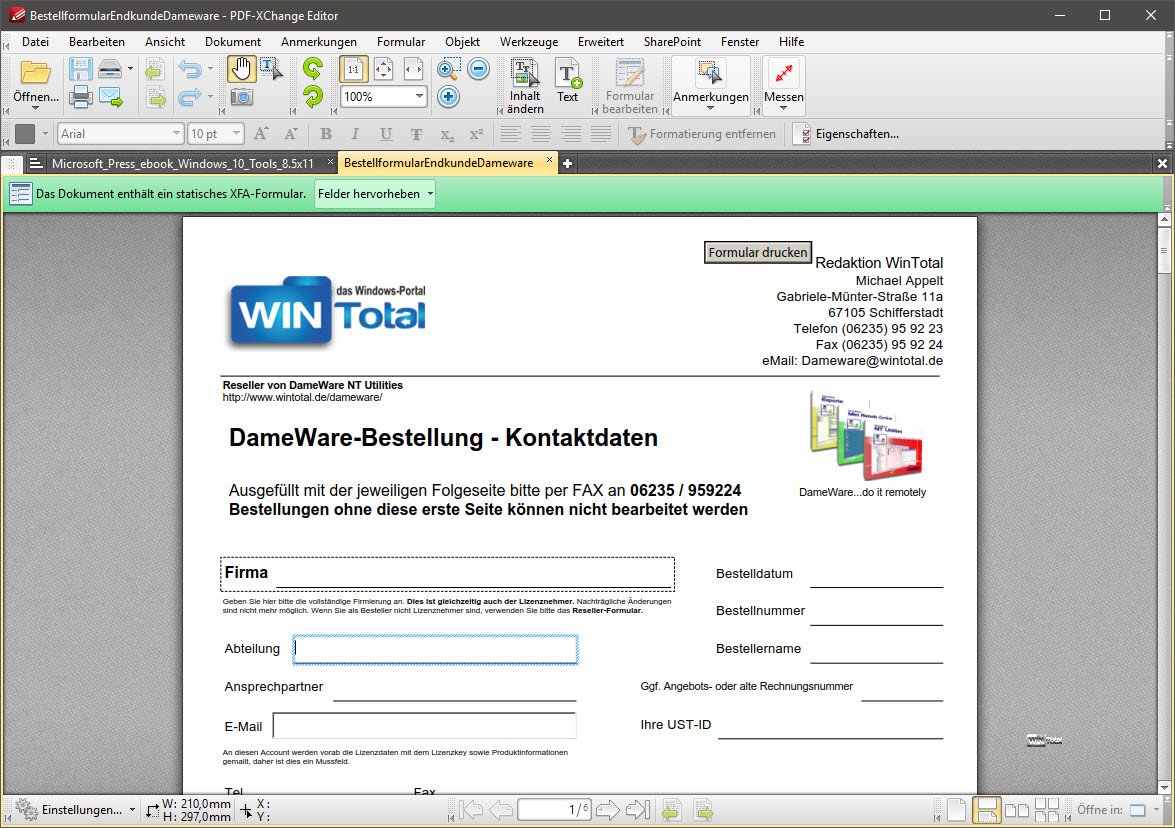Click the gray fill color swatch
This screenshot has height=828, width=1175.
tap(25, 134)
